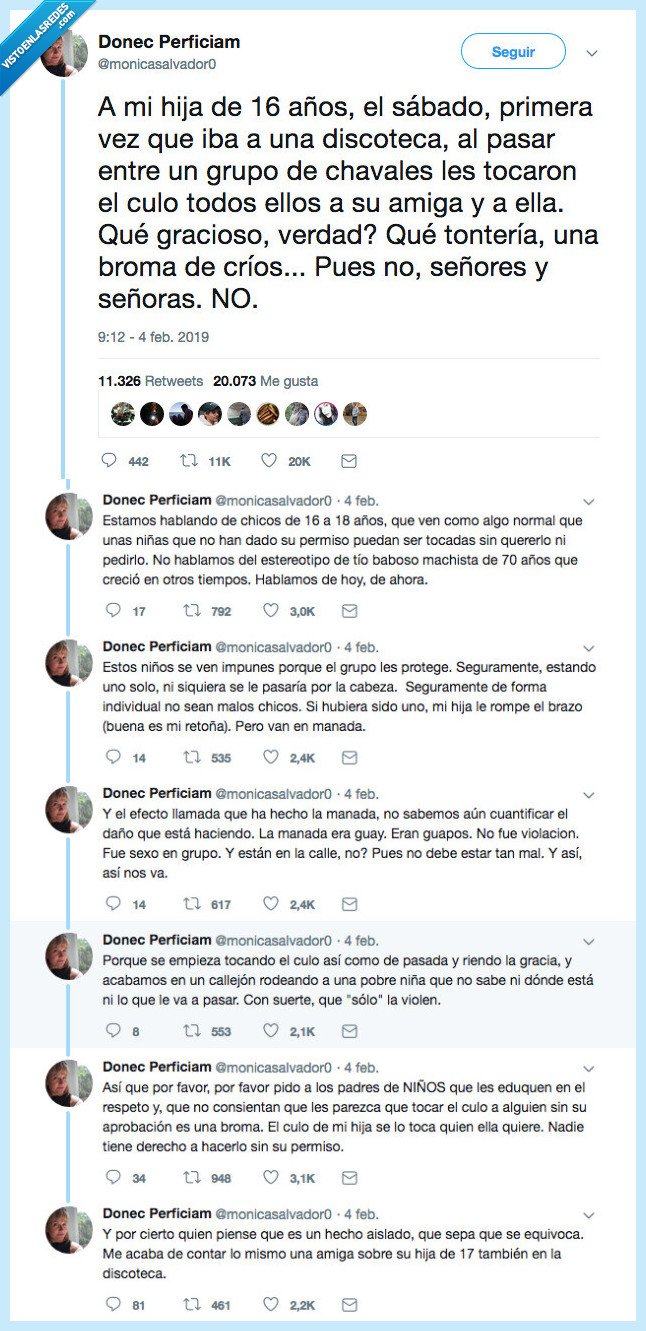
Task: Like the reply with 3,0K likes
Action: (x=269, y=610)
